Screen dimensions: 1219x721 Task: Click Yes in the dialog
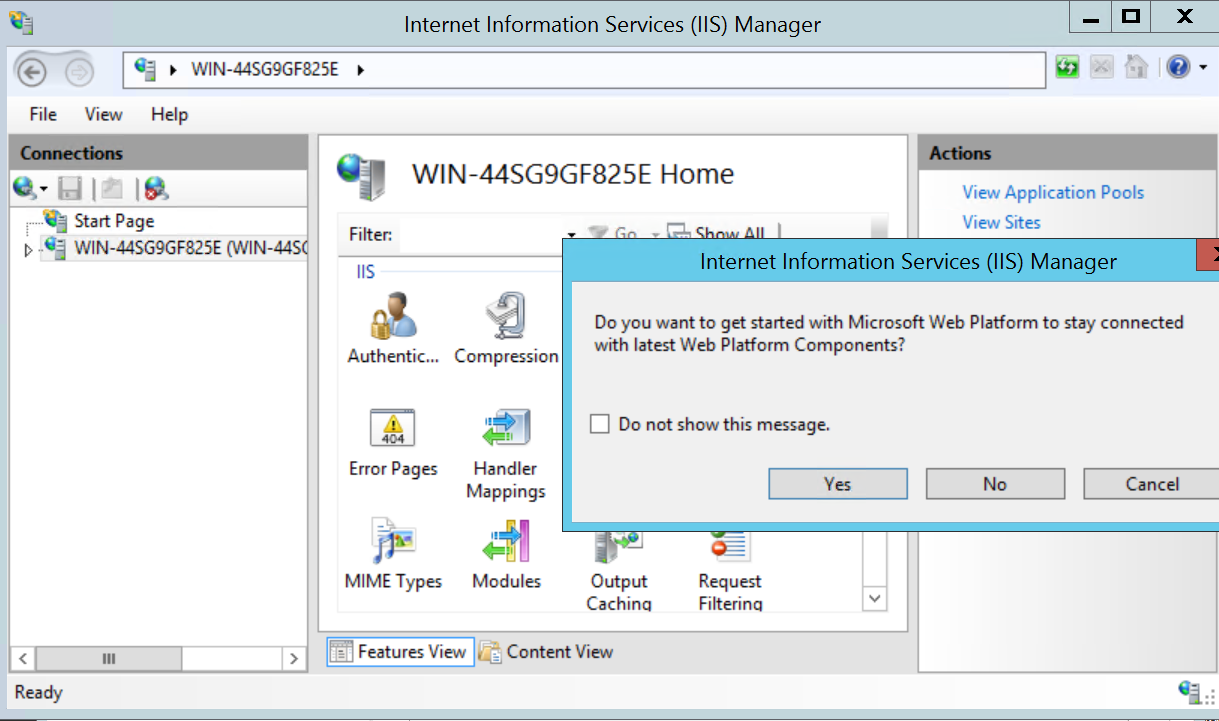tap(838, 484)
